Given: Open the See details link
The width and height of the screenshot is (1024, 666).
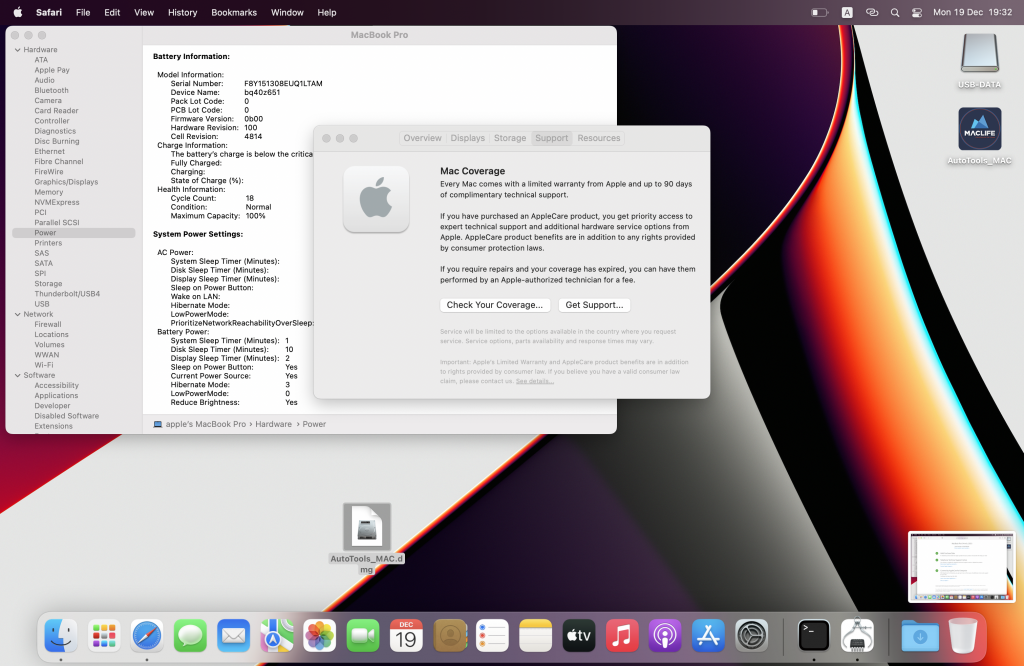Looking at the screenshot, I should [x=534, y=381].
